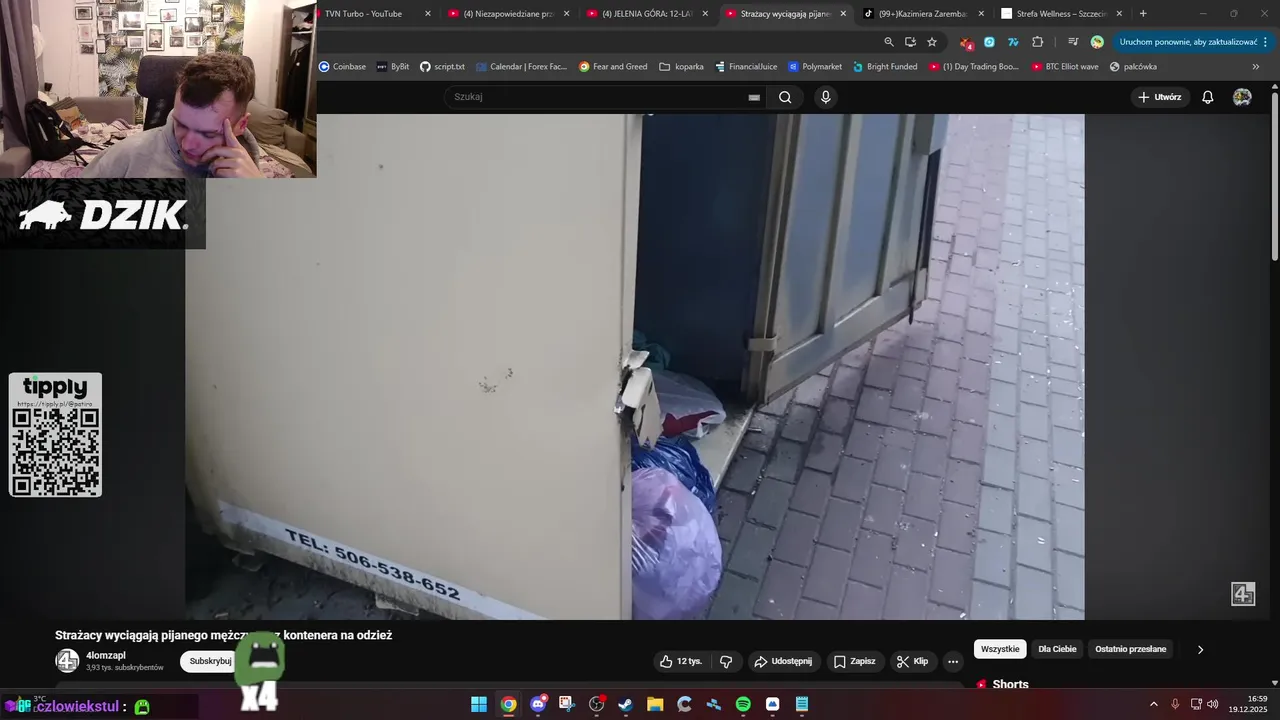Select the Wszystkie filter chip
This screenshot has width=1280, height=720.
coord(1000,649)
